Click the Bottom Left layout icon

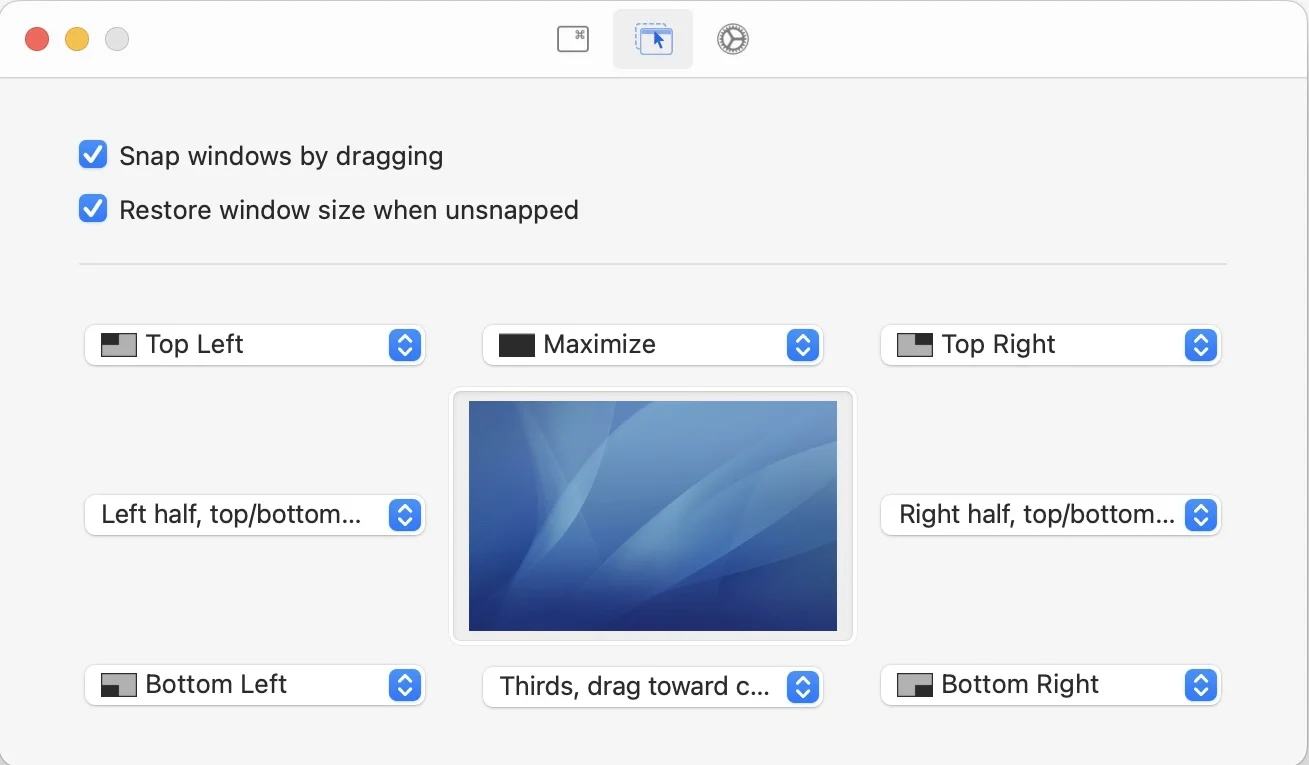click(119, 685)
